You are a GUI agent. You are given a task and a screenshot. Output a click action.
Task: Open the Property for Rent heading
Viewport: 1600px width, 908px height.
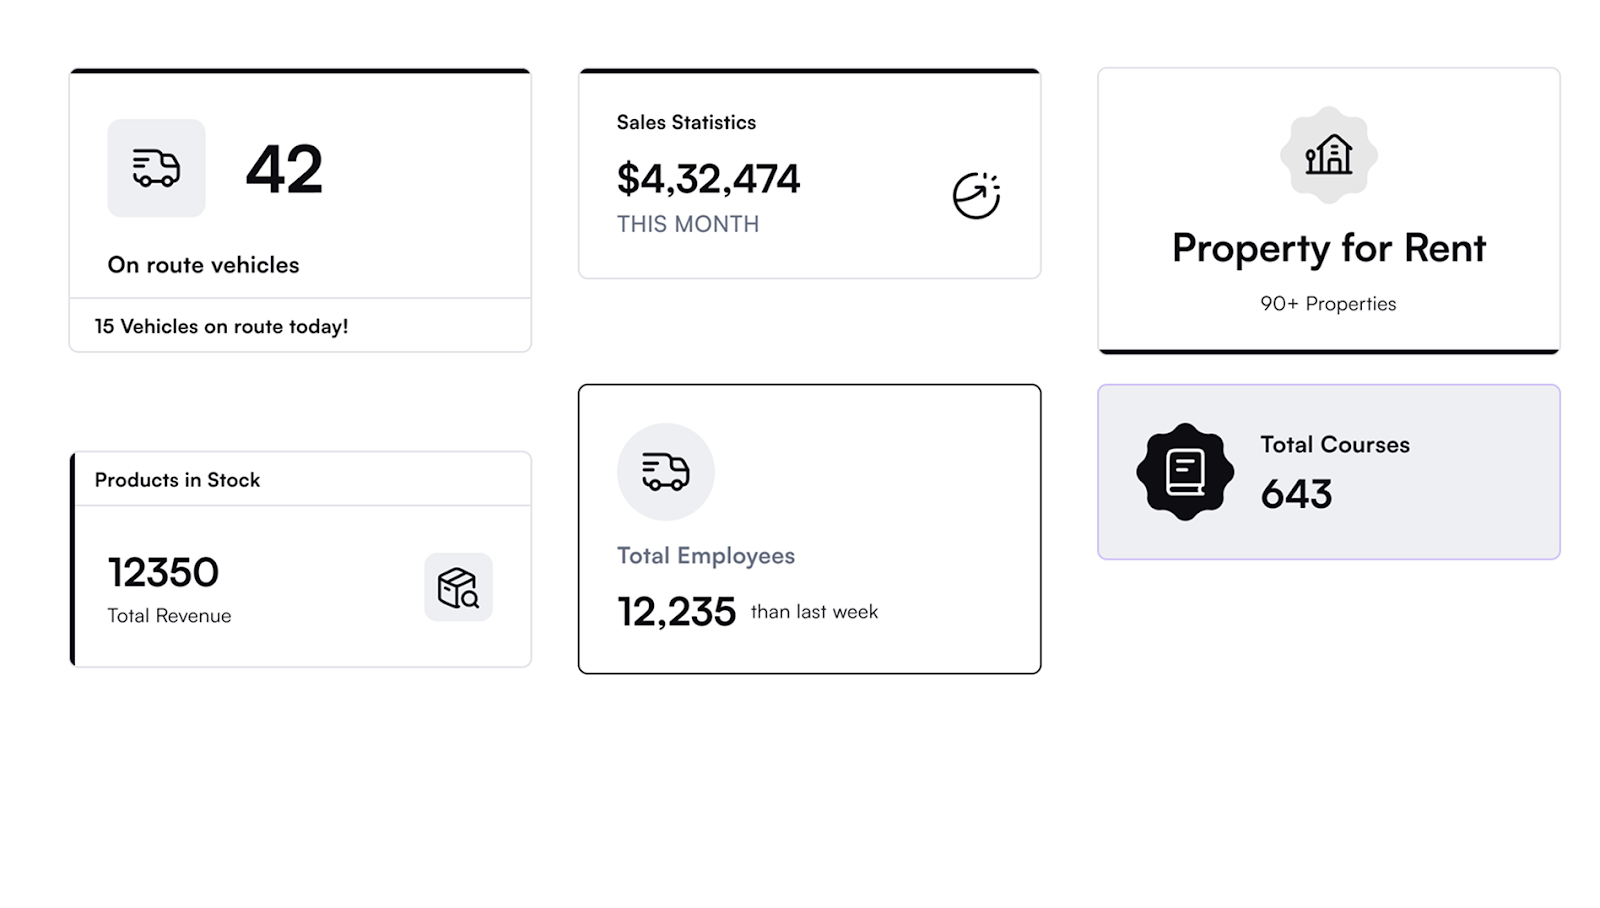(x=1328, y=248)
